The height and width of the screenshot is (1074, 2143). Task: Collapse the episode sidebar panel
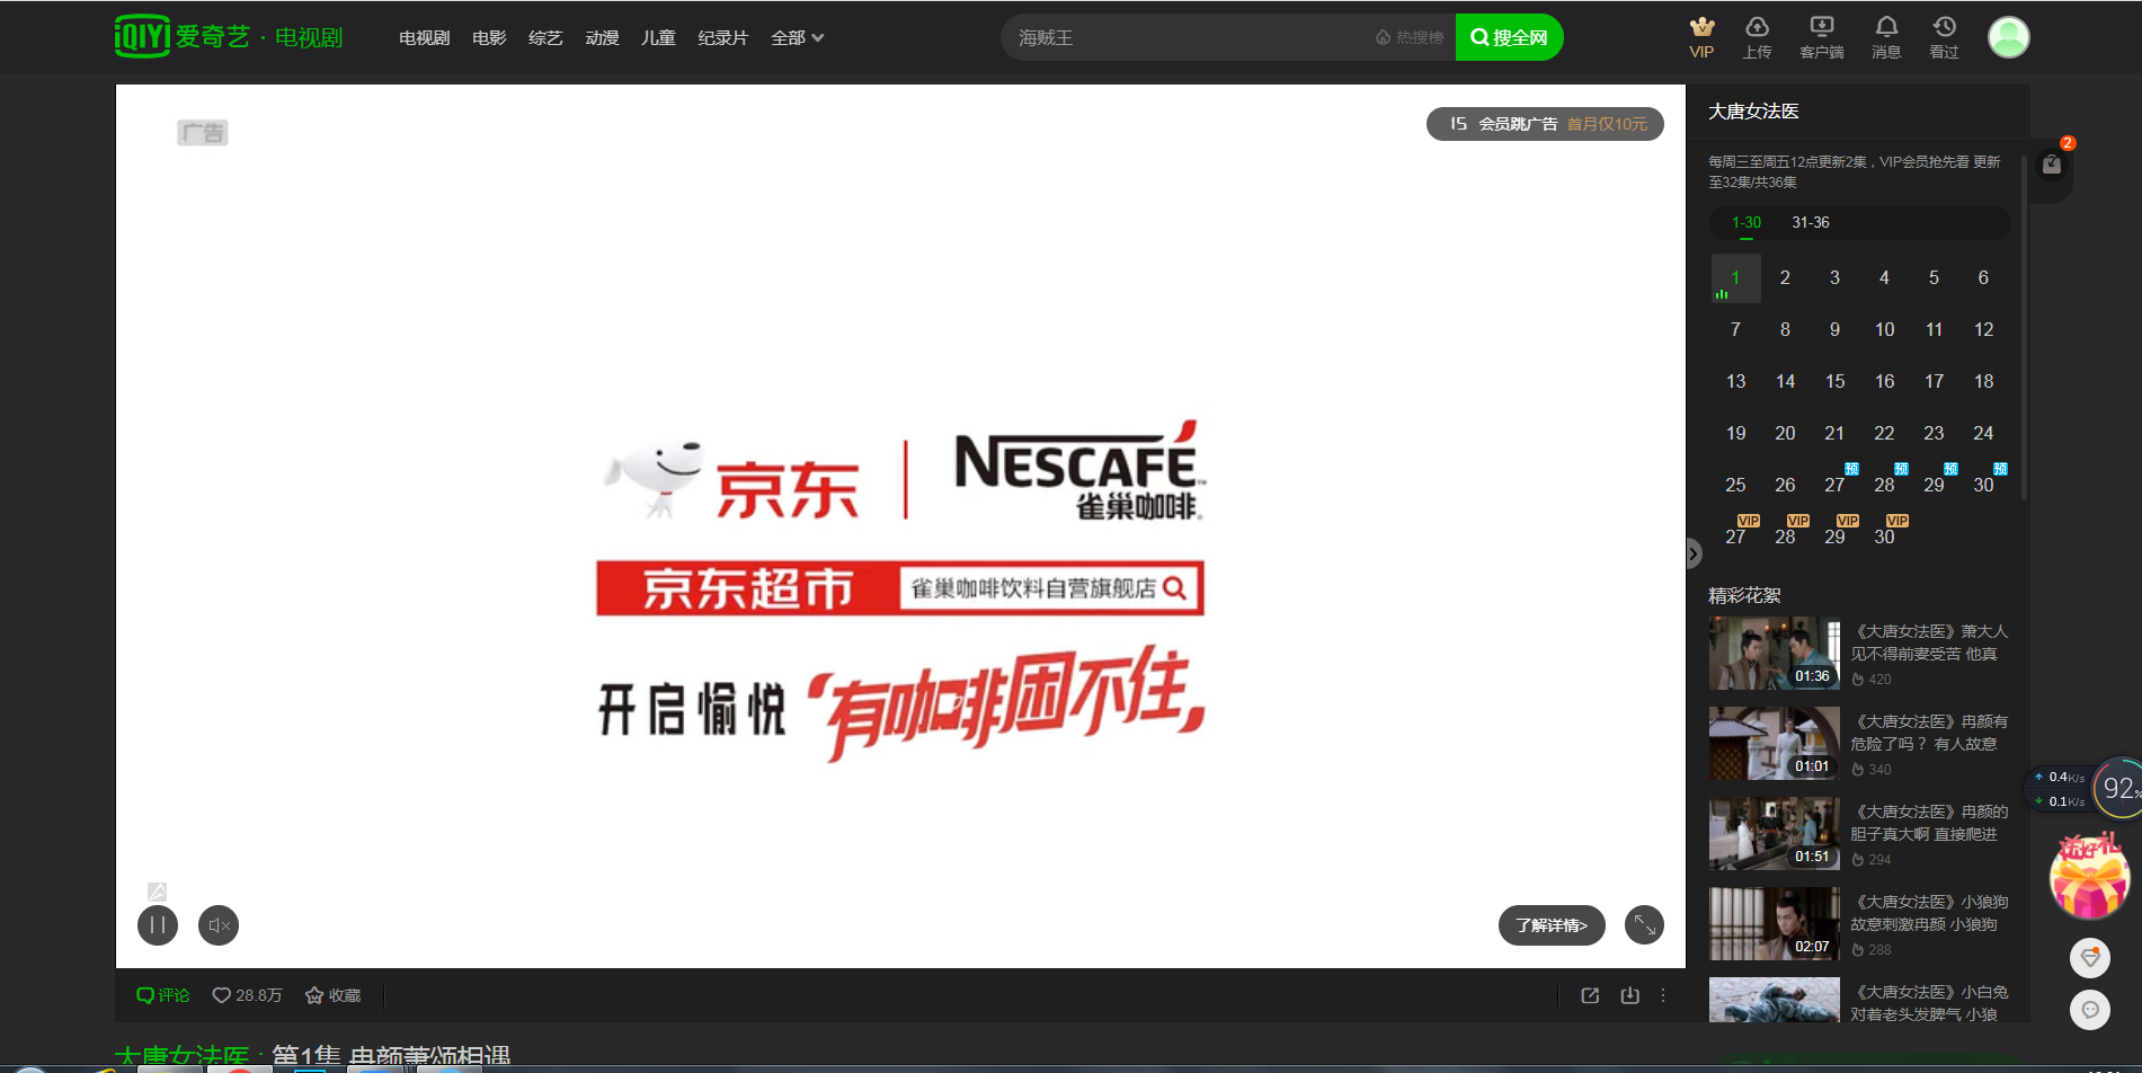pos(1693,553)
